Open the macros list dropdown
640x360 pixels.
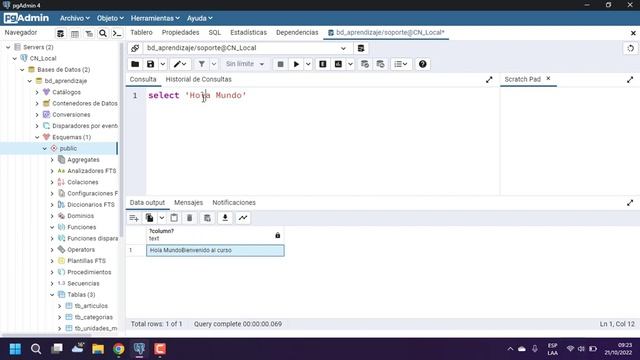coord(401,64)
